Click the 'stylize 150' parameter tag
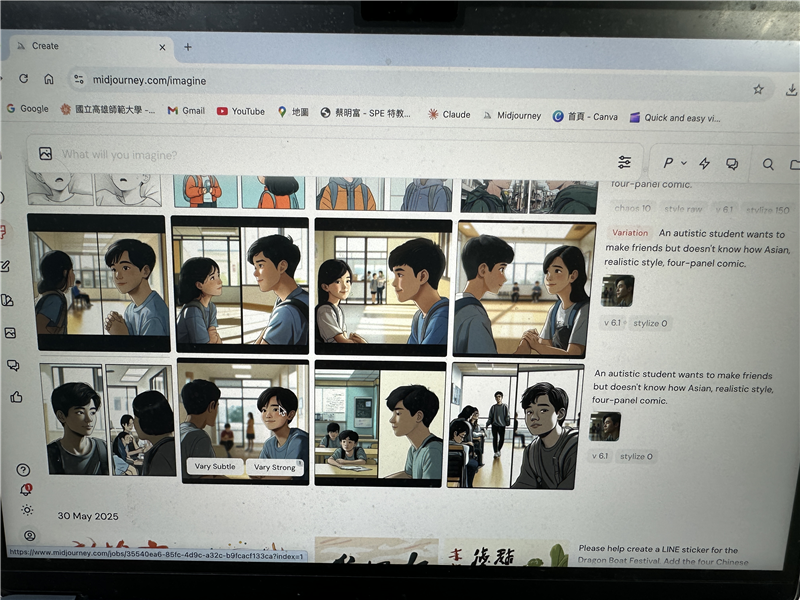The image size is (800, 600). click(x=767, y=210)
